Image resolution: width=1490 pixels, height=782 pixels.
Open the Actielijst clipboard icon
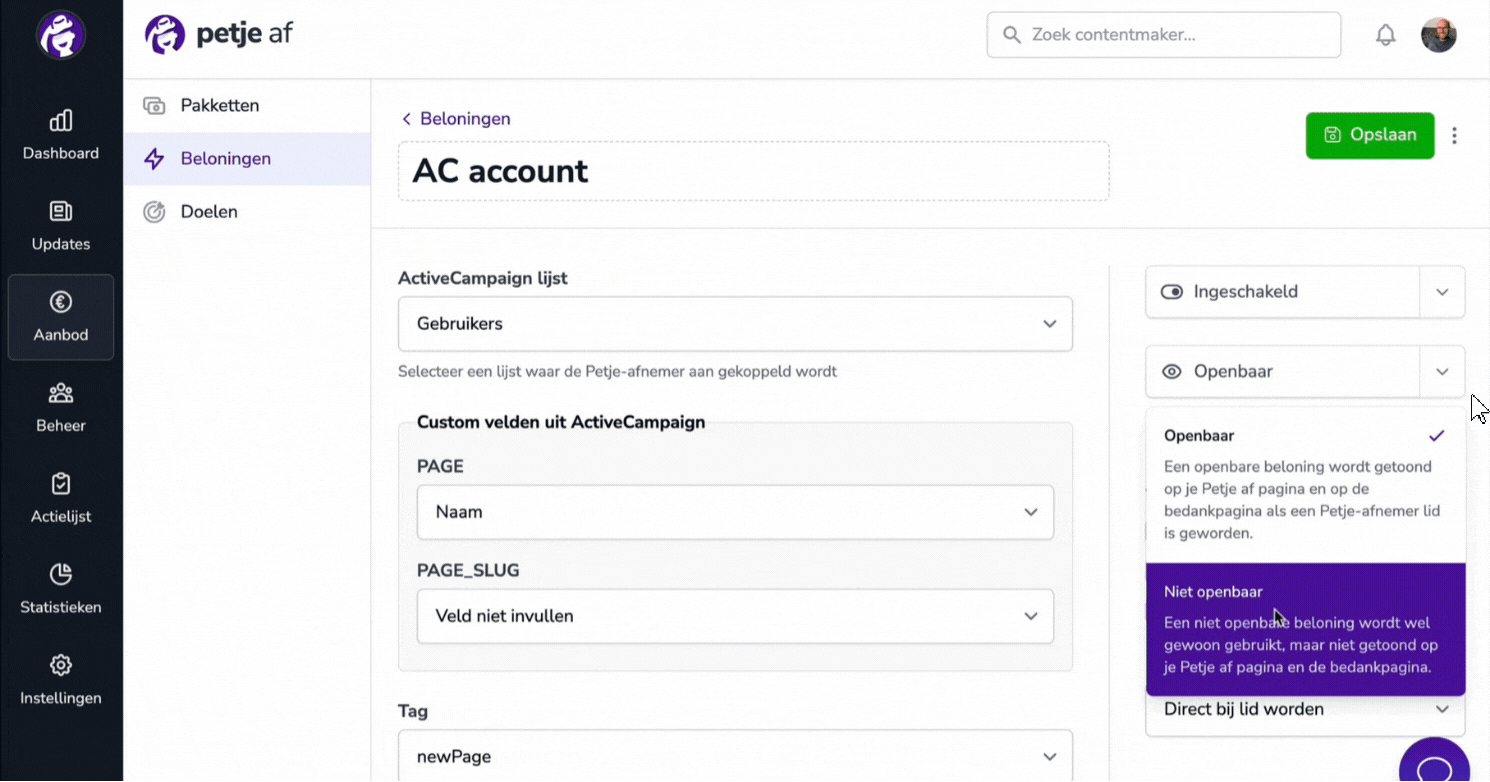[x=61, y=484]
